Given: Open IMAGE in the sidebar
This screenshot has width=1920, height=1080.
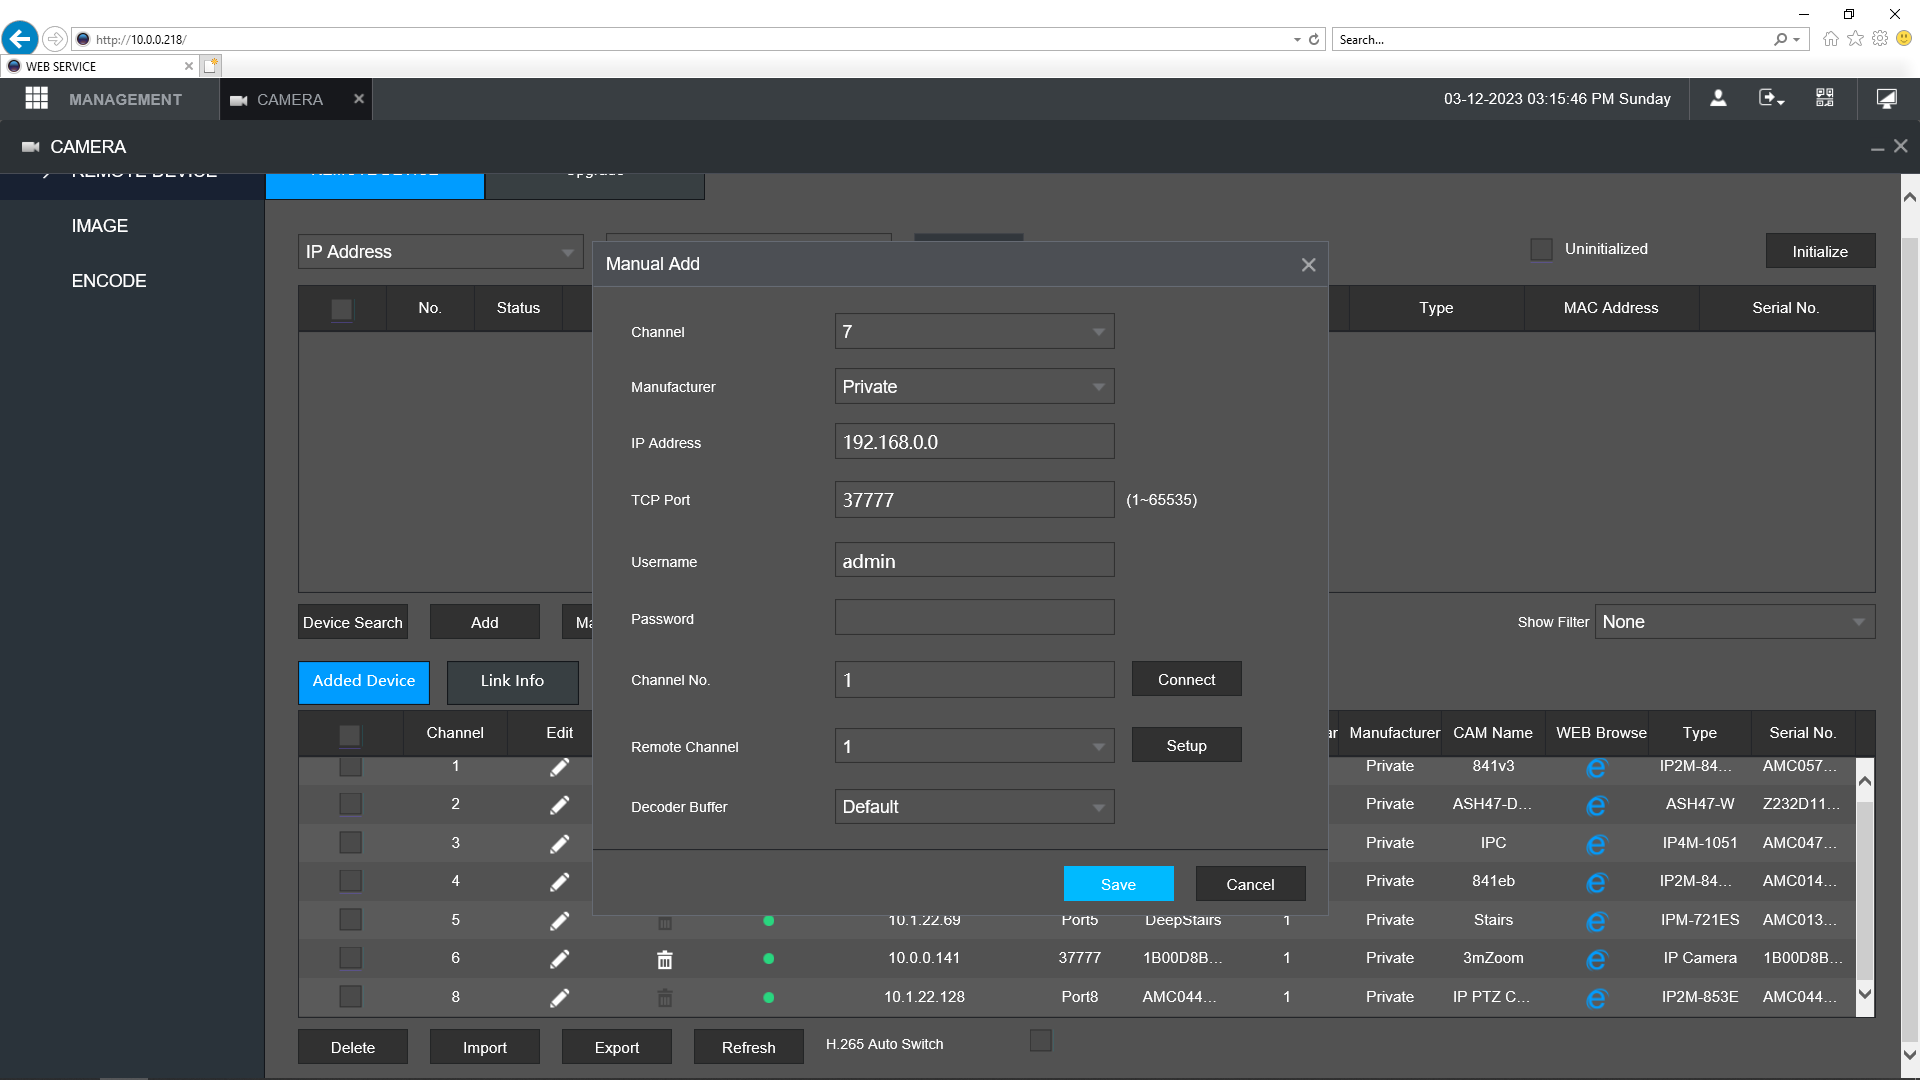Looking at the screenshot, I should pos(100,226).
